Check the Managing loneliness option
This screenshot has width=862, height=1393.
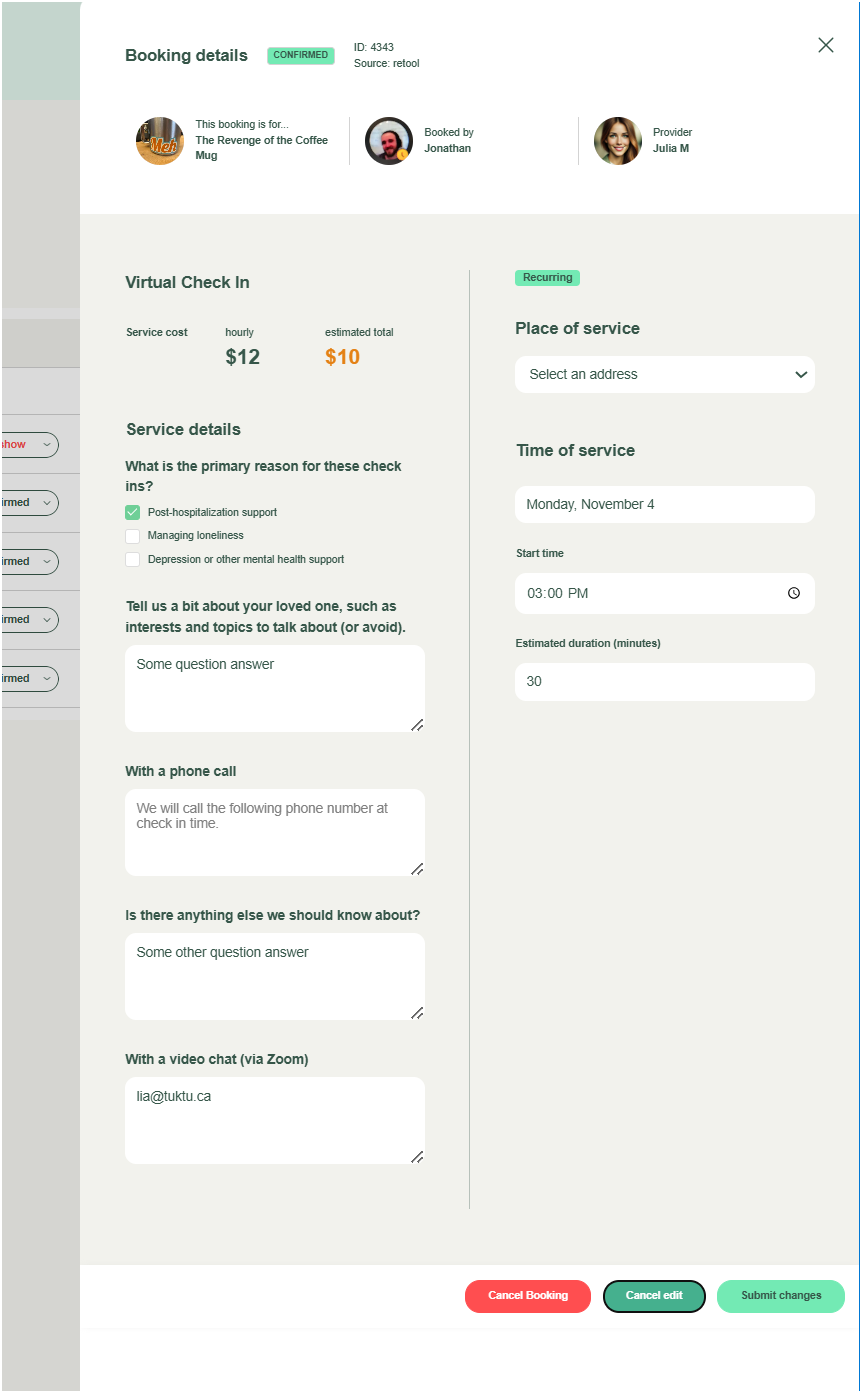tap(132, 536)
